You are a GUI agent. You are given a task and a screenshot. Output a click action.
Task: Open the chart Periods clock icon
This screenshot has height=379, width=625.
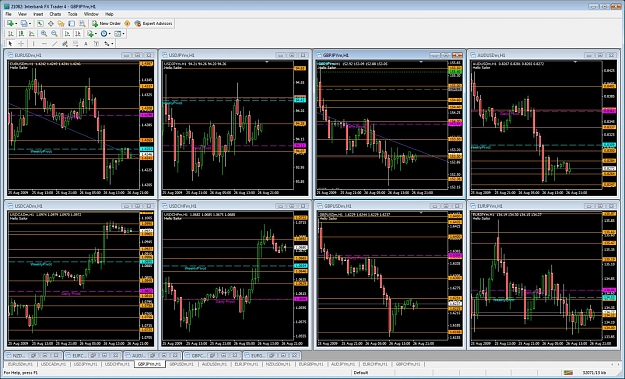click(x=104, y=33)
